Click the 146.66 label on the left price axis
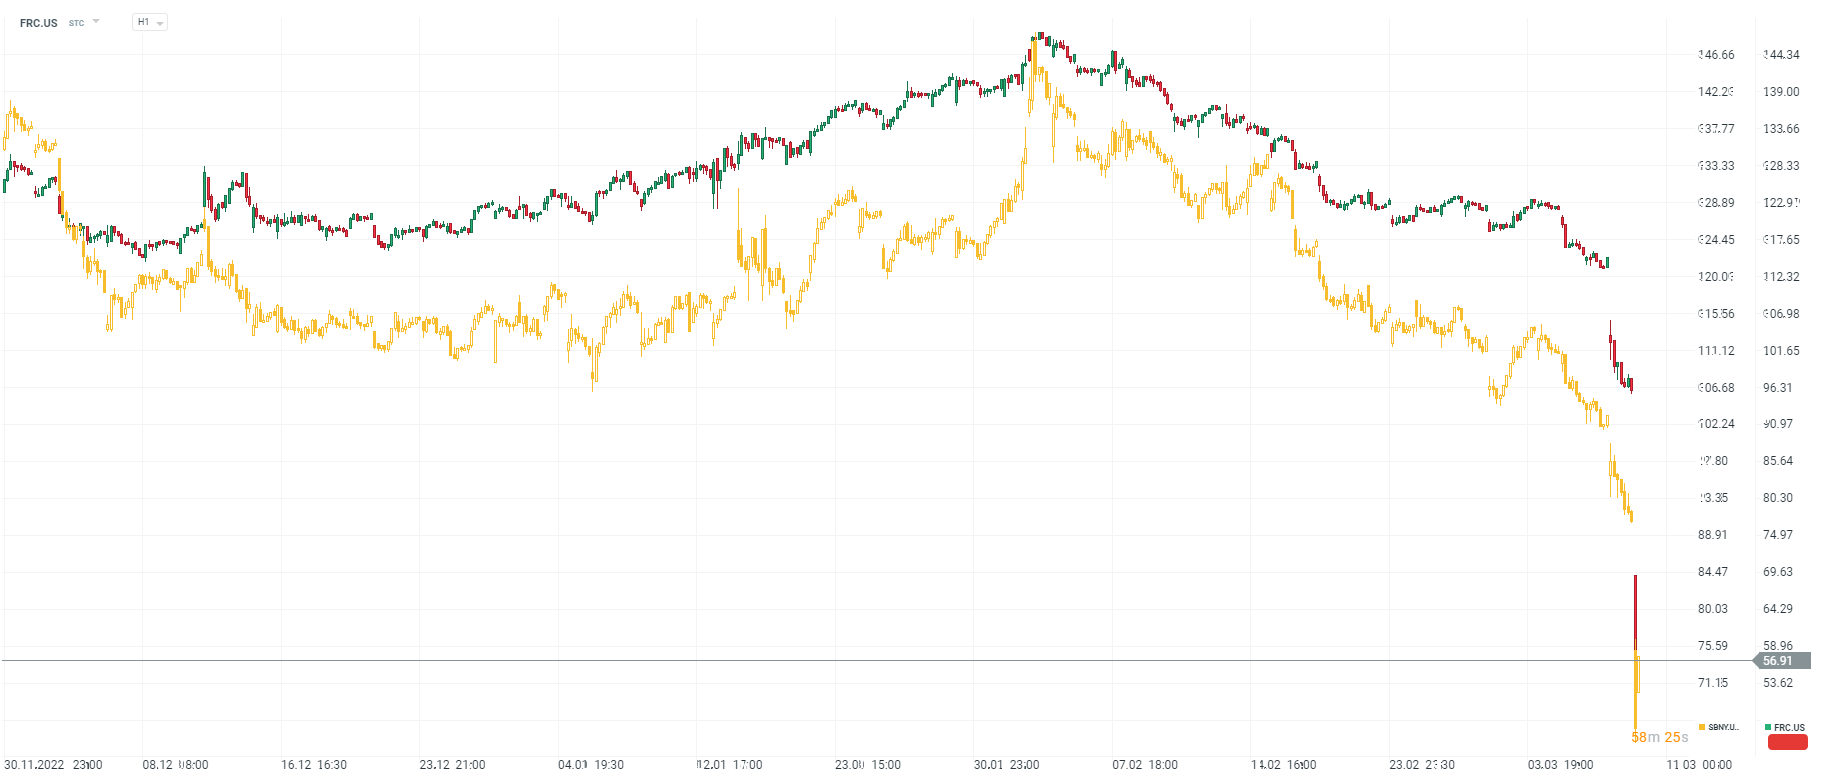1823x782 pixels. pos(1716,55)
